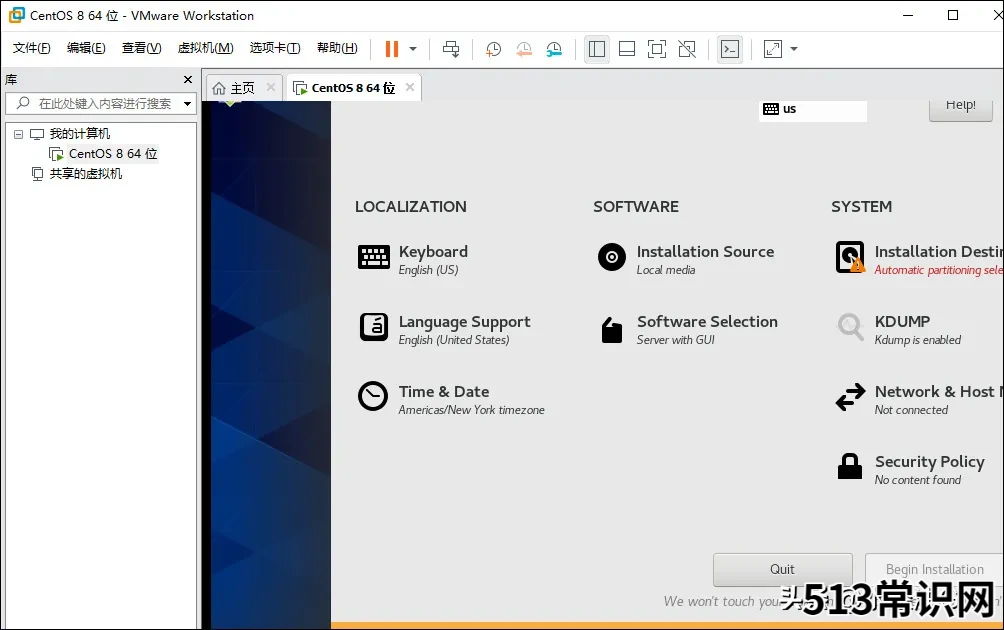Show the console view

coord(730,49)
